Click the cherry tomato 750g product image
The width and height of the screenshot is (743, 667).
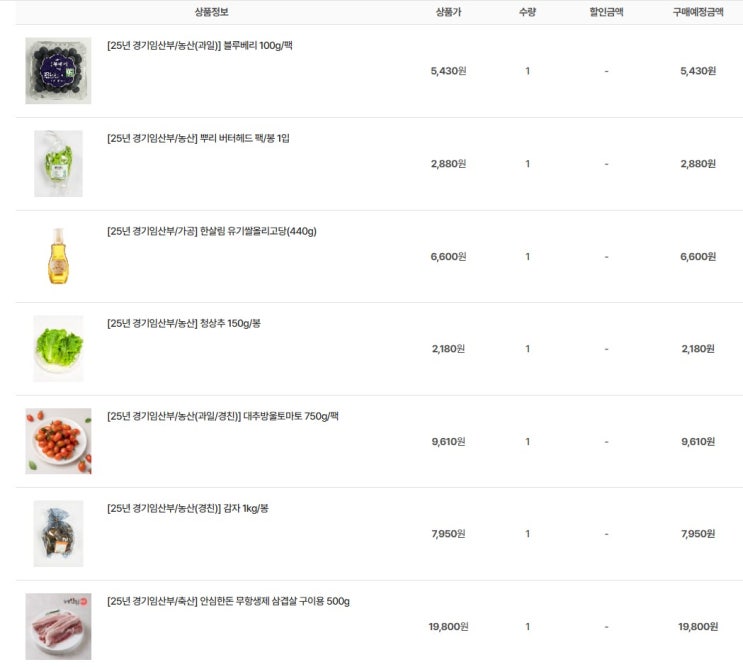click(58, 441)
